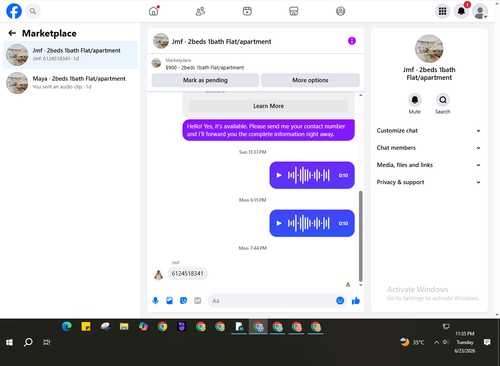Open the Jmf conversation in the list
Image resolution: width=500 pixels, height=366 pixels.
pos(70,55)
